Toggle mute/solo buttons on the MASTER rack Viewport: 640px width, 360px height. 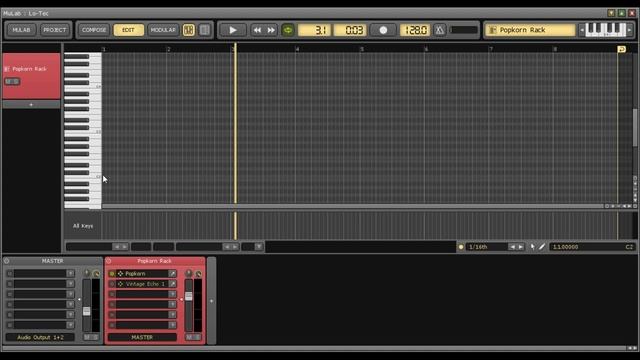(x=91, y=337)
